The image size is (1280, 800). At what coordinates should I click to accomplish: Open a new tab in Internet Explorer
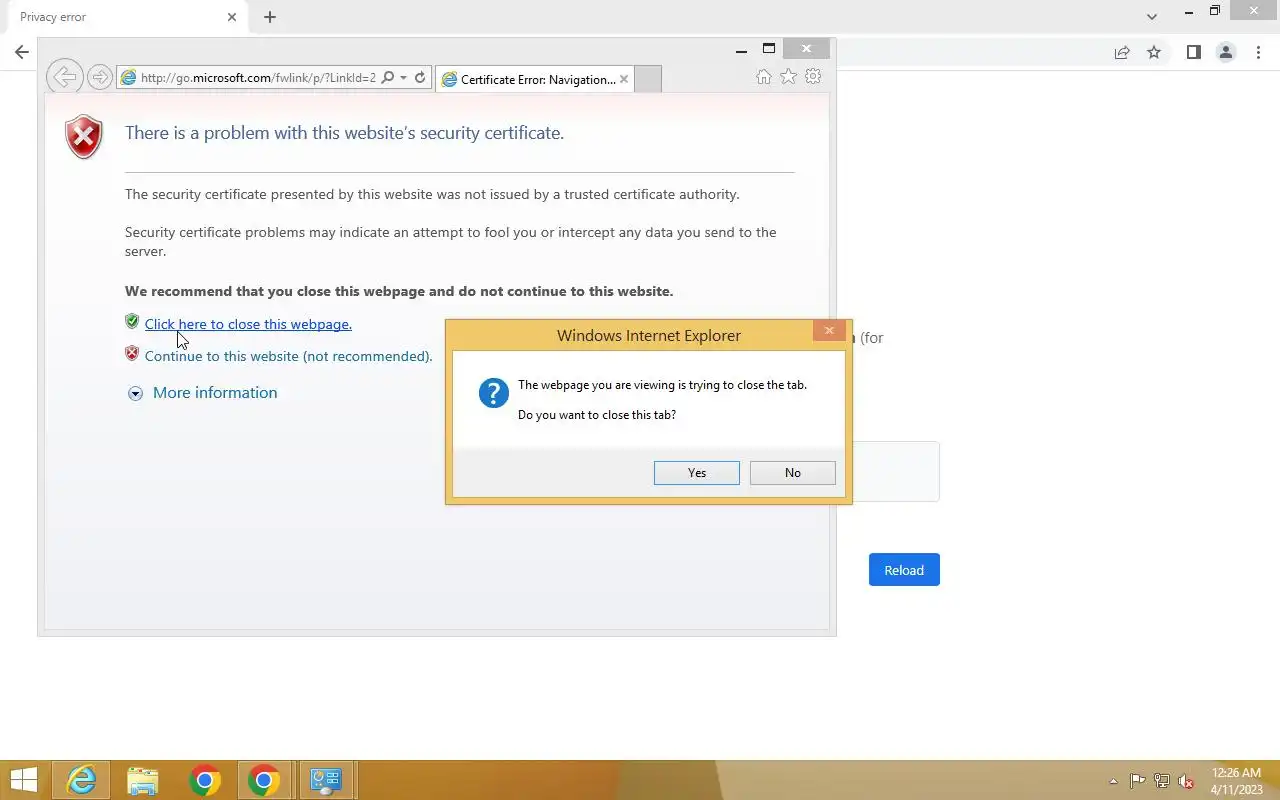coord(648,79)
